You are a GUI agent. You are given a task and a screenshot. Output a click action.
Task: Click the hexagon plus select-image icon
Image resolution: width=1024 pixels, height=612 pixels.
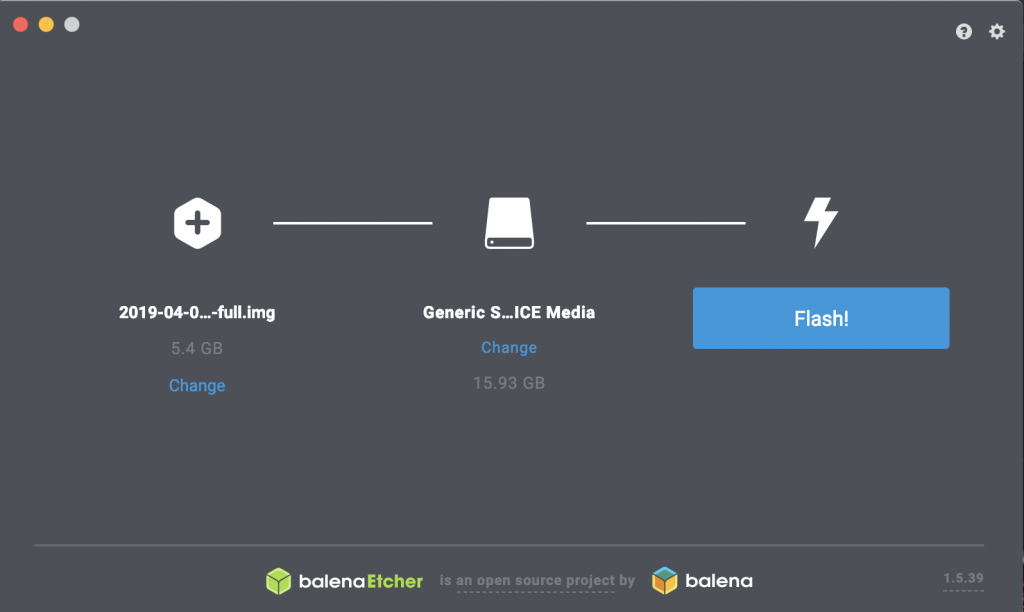coord(197,223)
